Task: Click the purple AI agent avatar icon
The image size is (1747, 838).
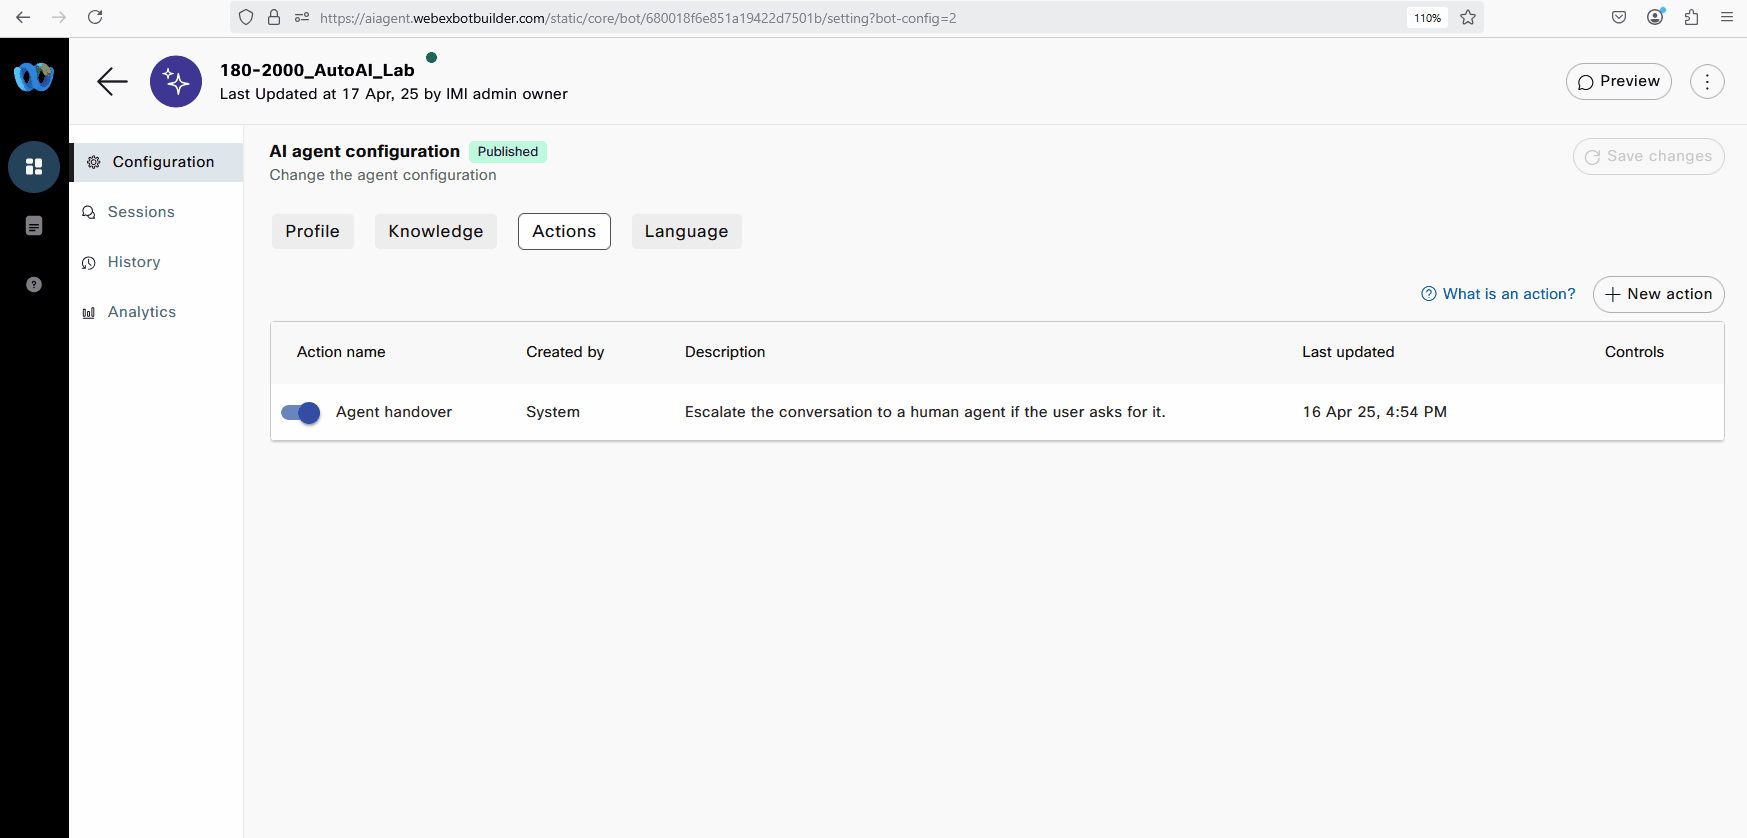Action: click(176, 82)
